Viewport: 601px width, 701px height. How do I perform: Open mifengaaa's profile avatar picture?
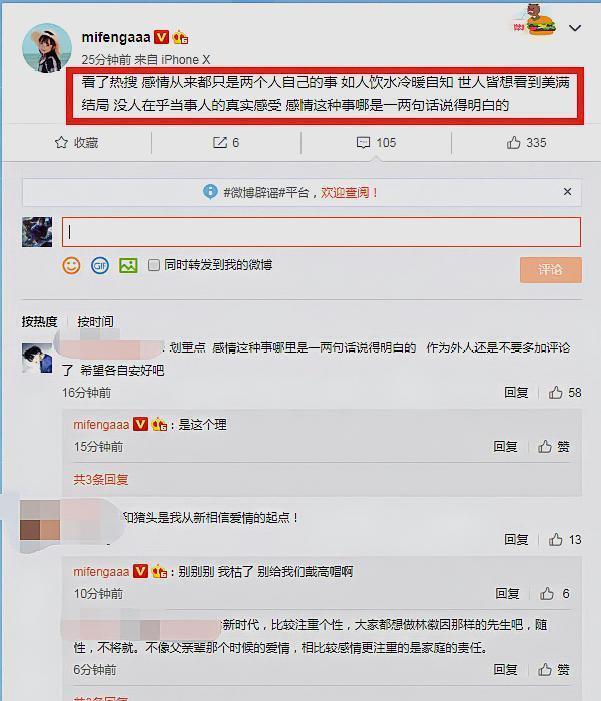tap(47, 48)
